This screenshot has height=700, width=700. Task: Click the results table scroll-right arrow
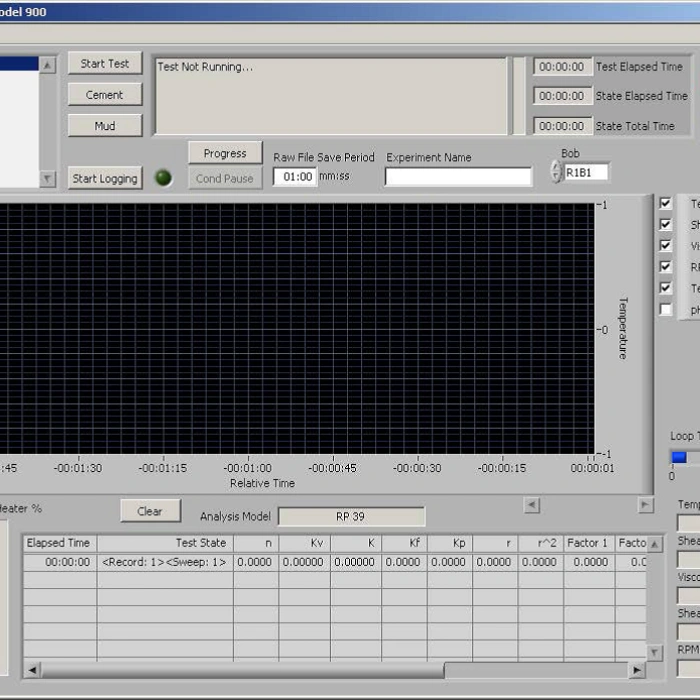637,670
